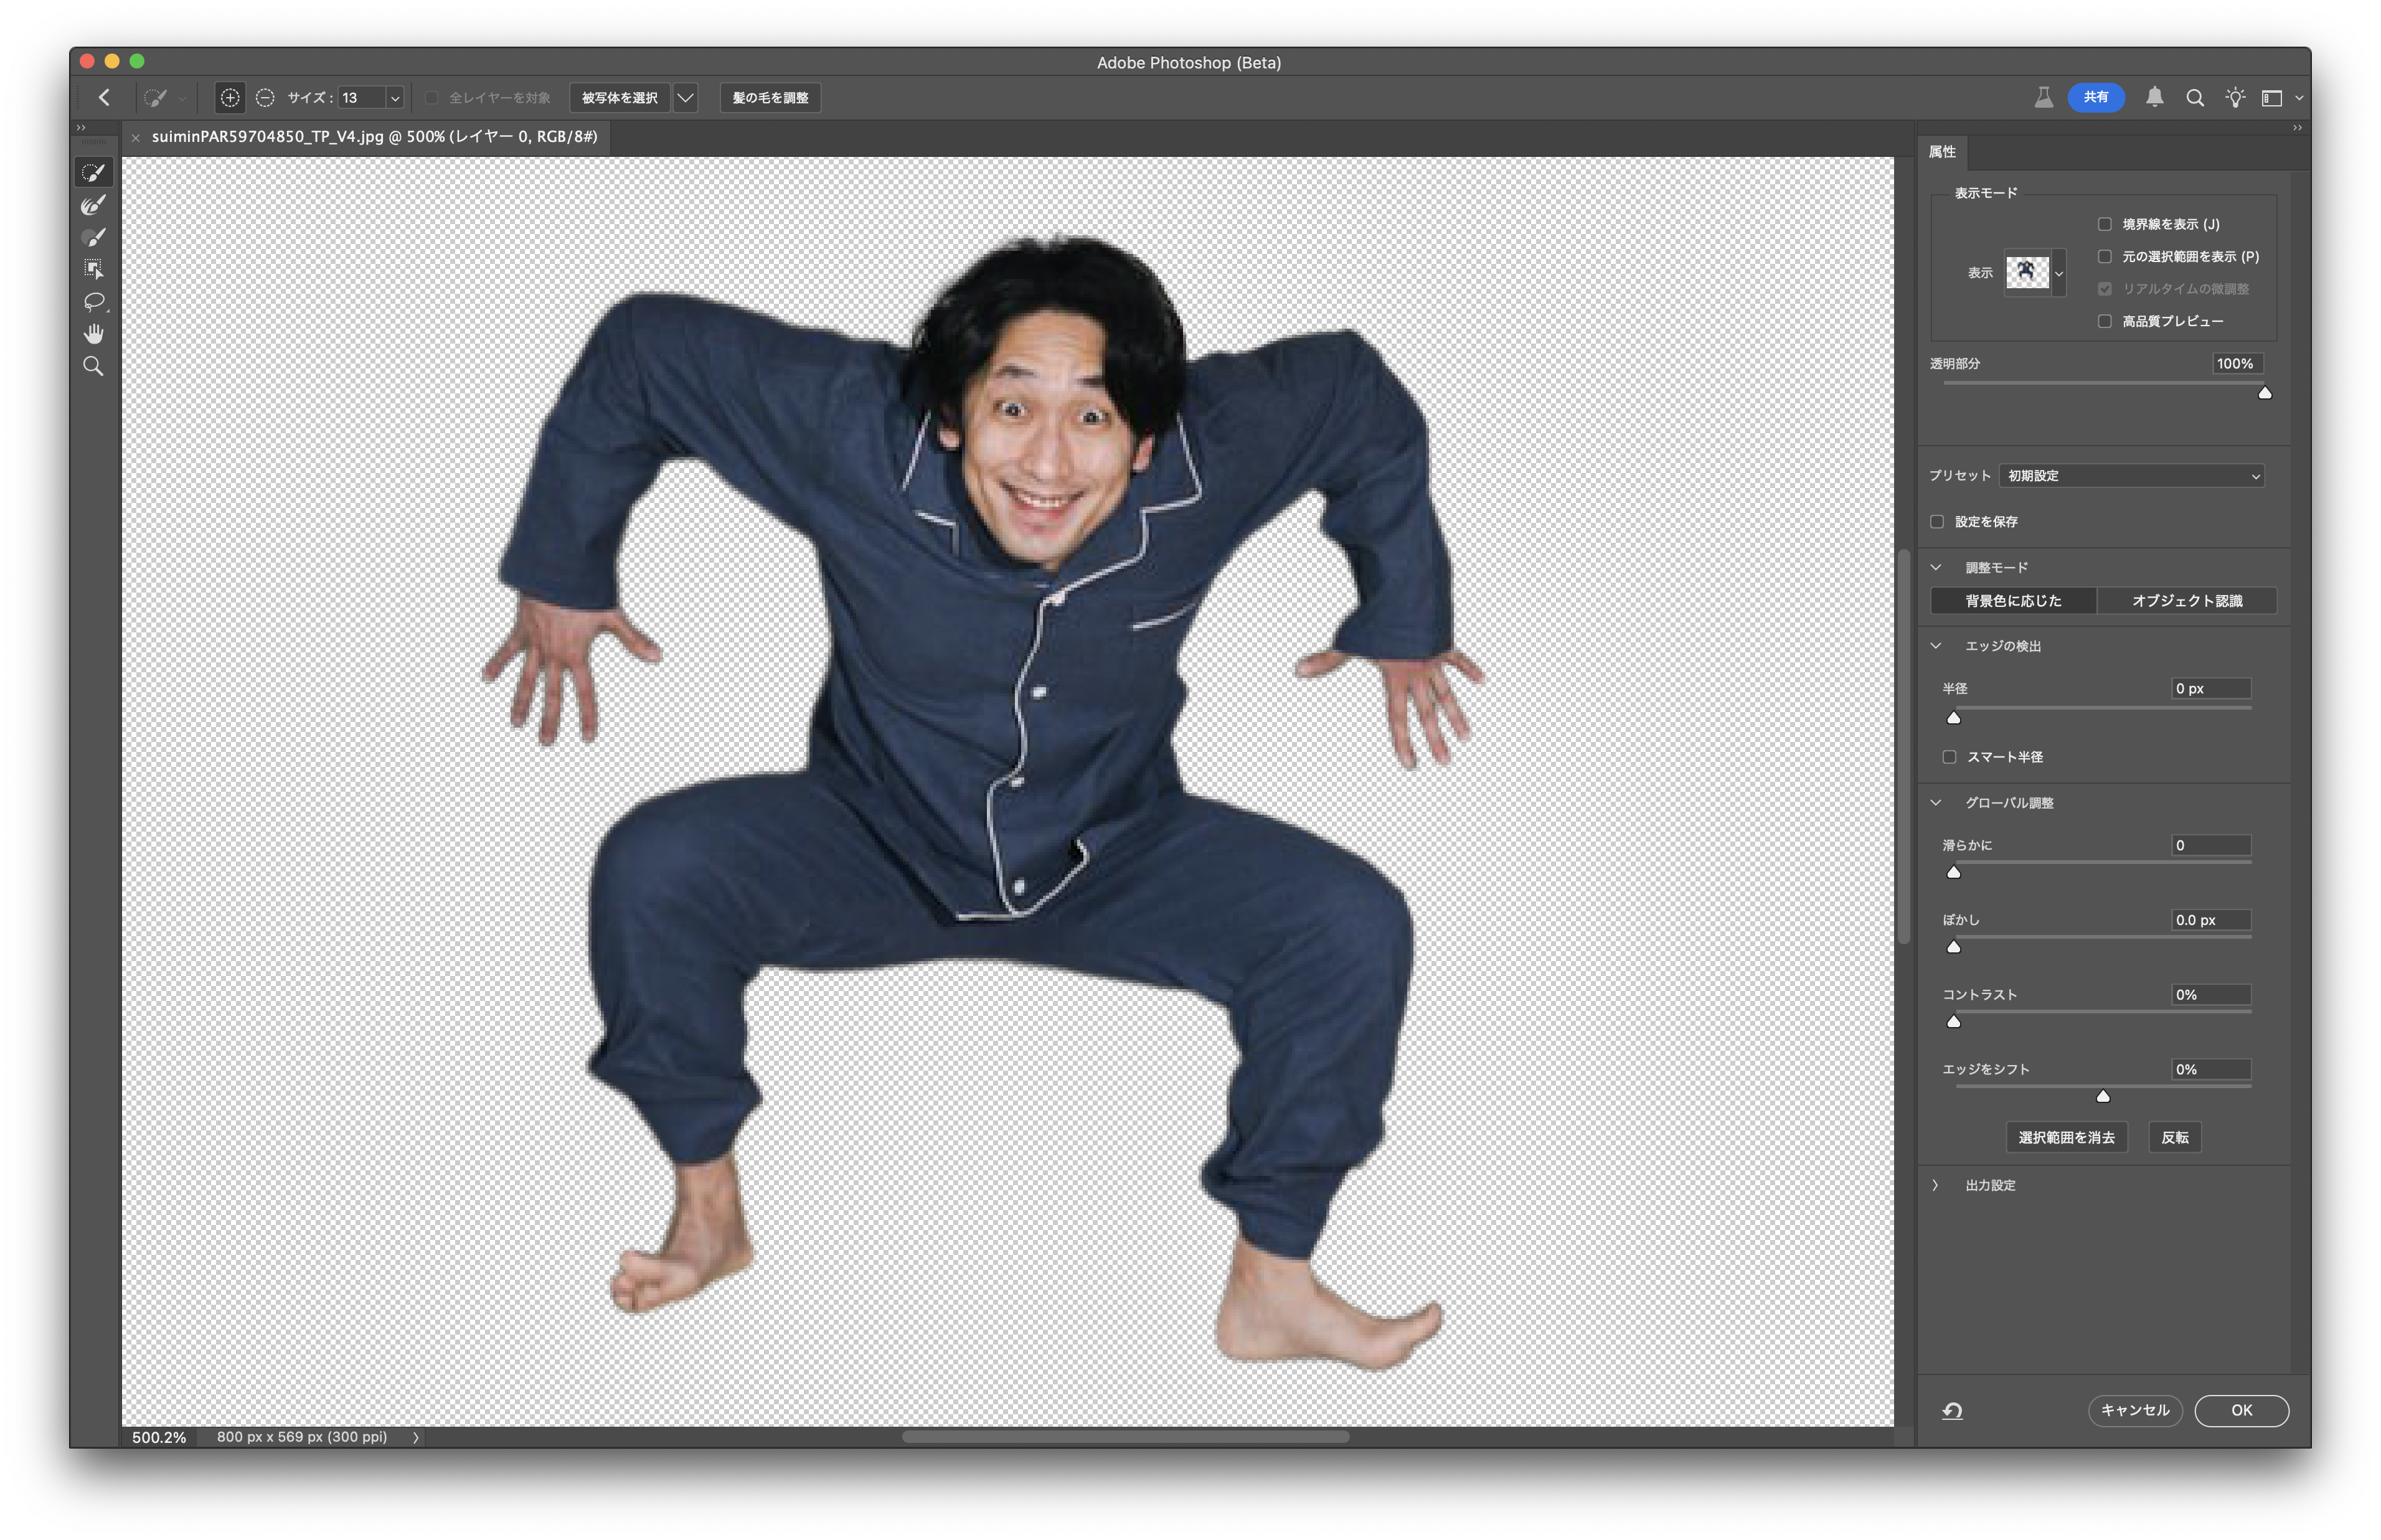Select the Hand tool

[93, 333]
